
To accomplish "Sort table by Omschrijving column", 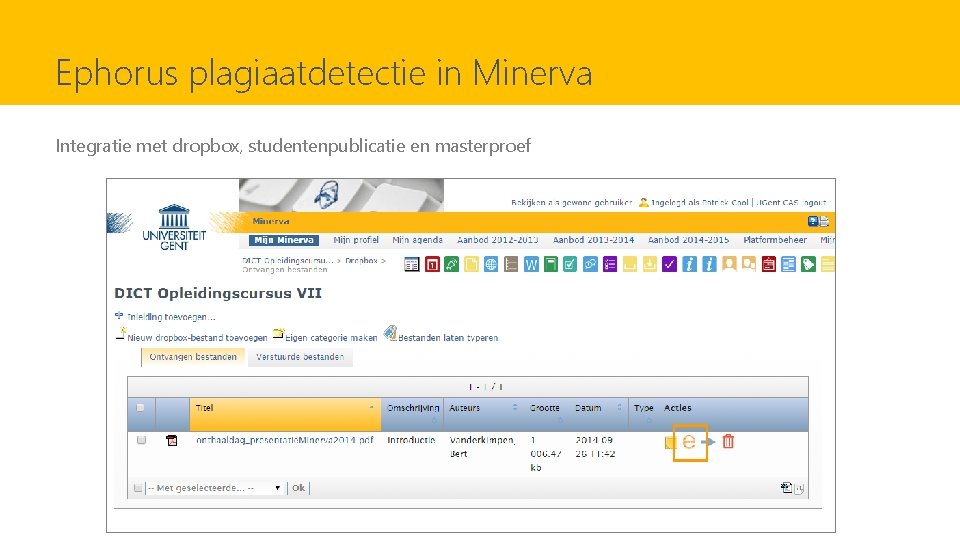I will pos(413,408).
